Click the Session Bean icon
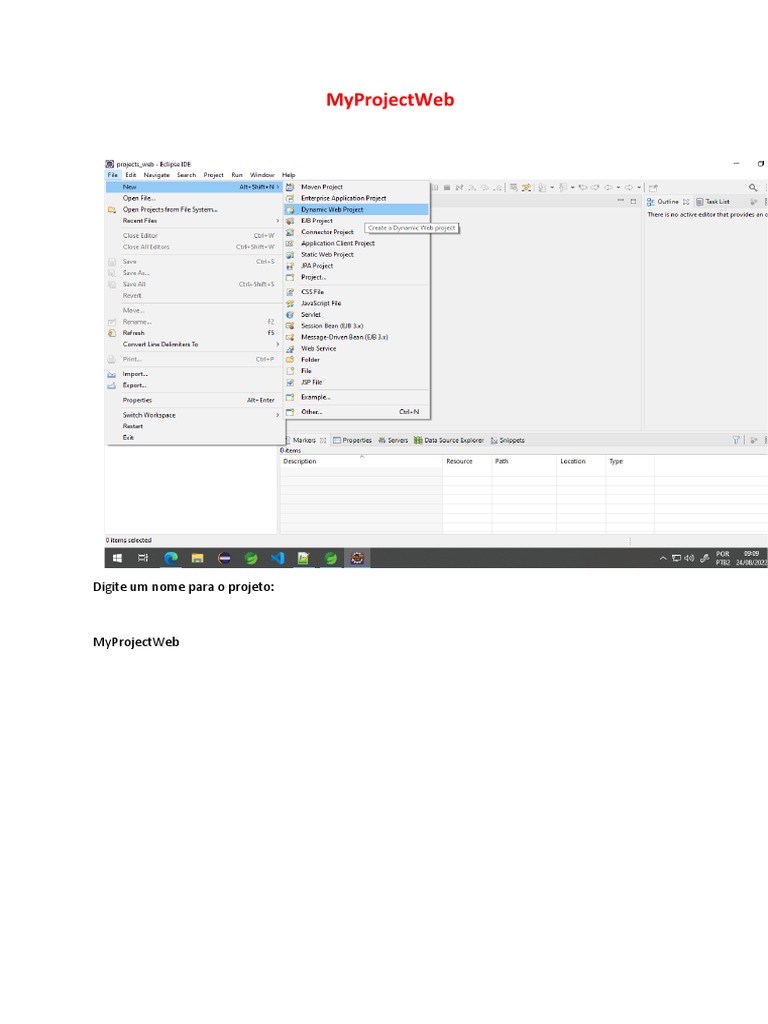Viewport: 768px width, 1024px height. (290, 326)
